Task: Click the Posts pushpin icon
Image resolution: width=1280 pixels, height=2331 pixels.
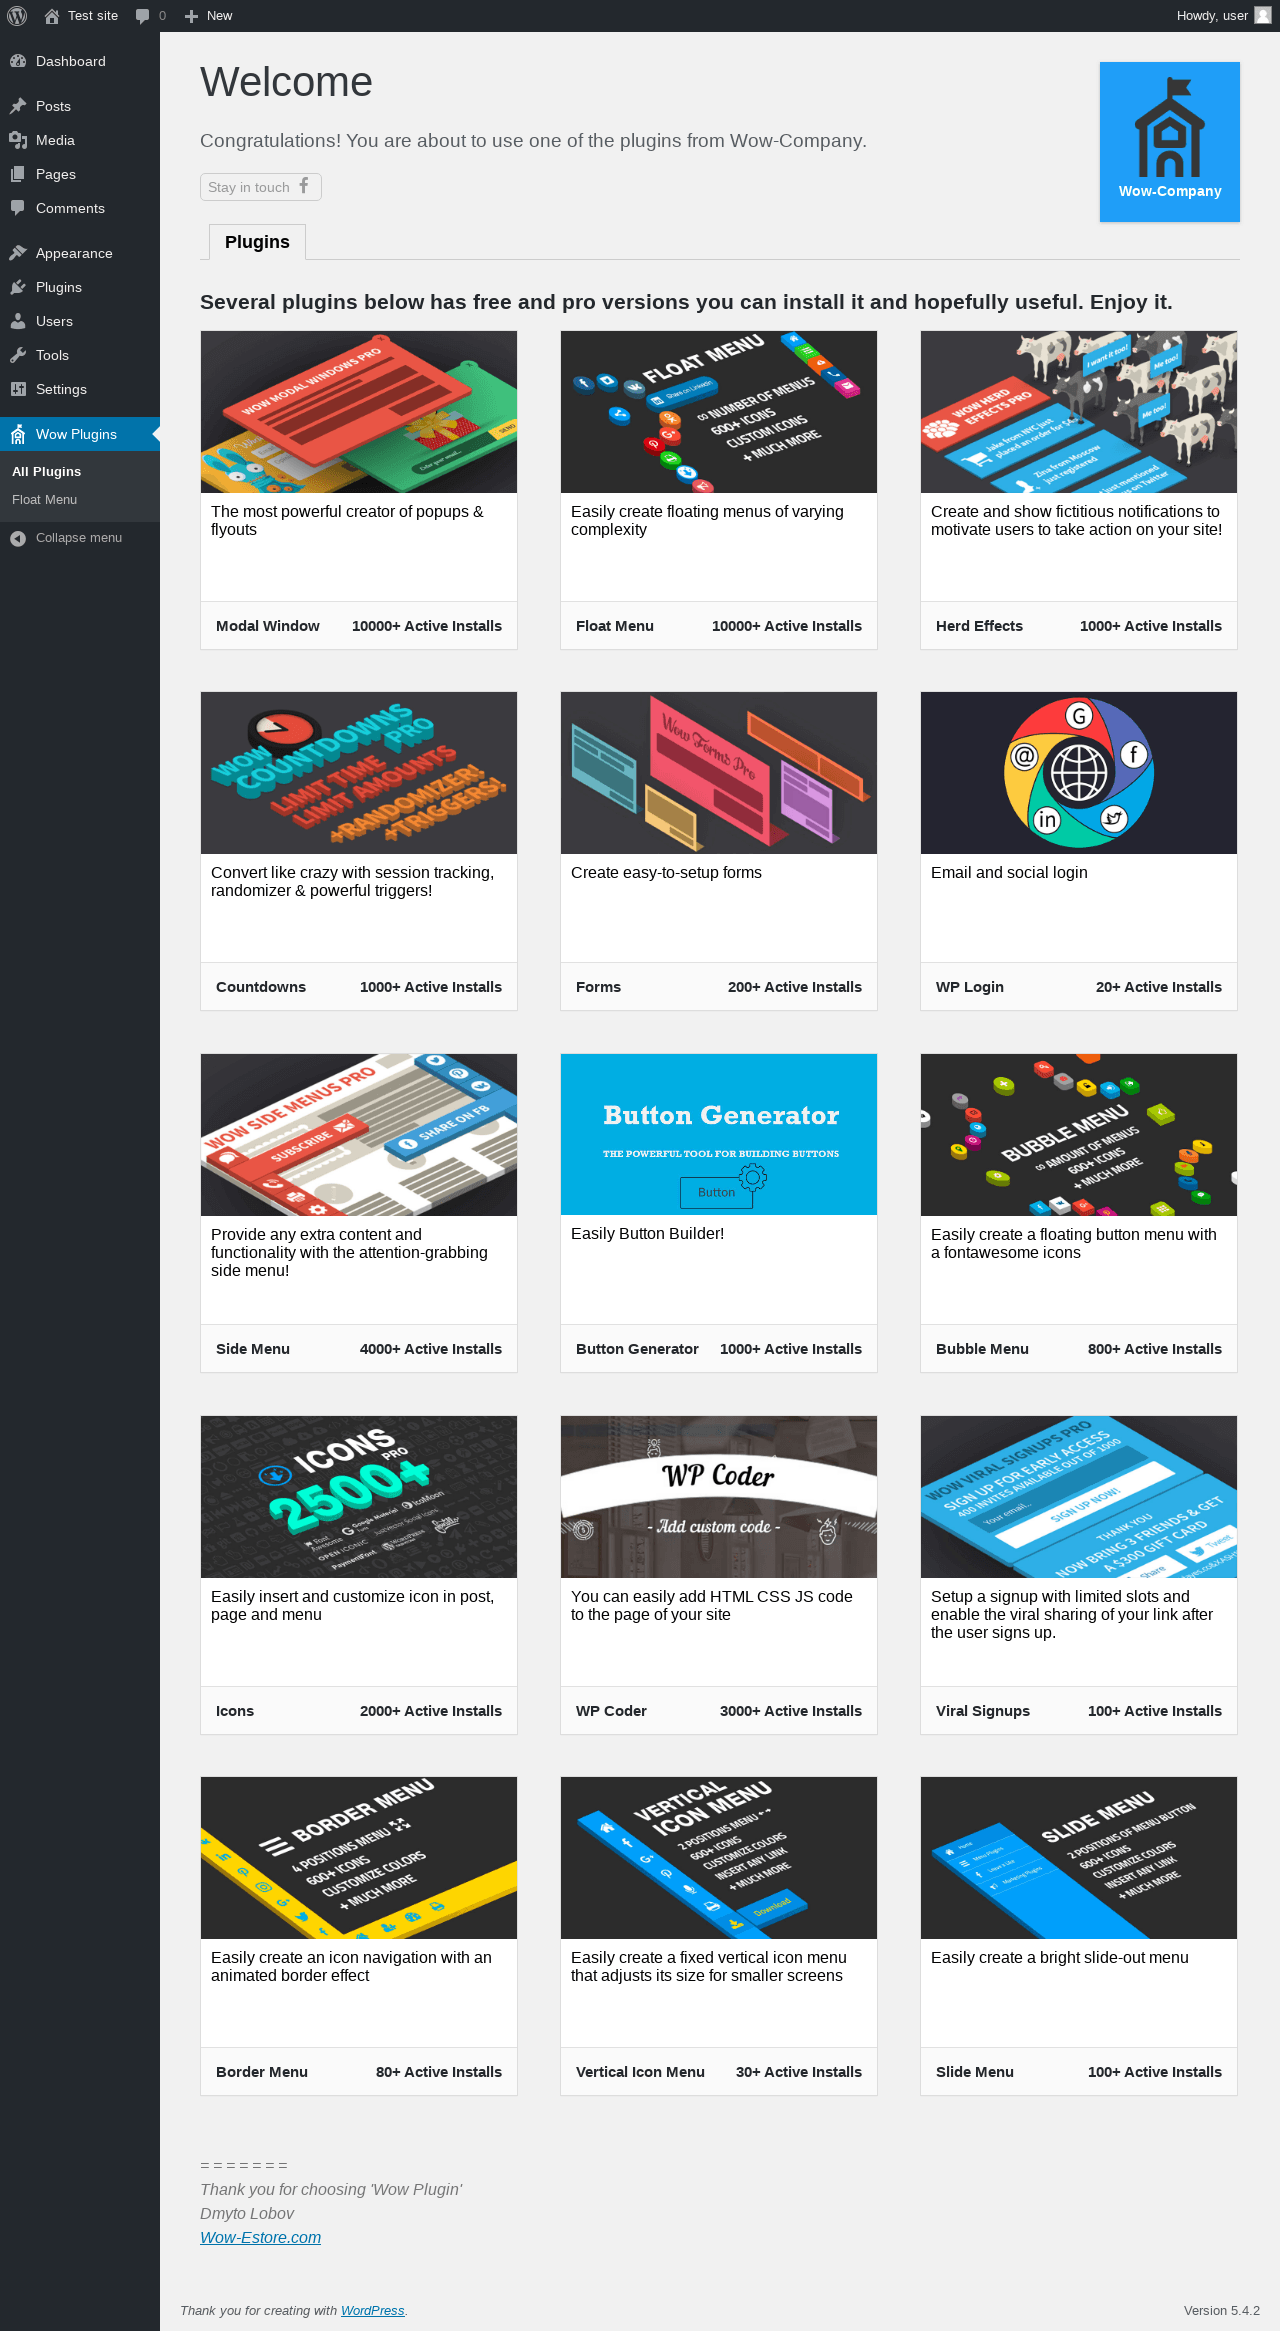Action: pos(18,106)
